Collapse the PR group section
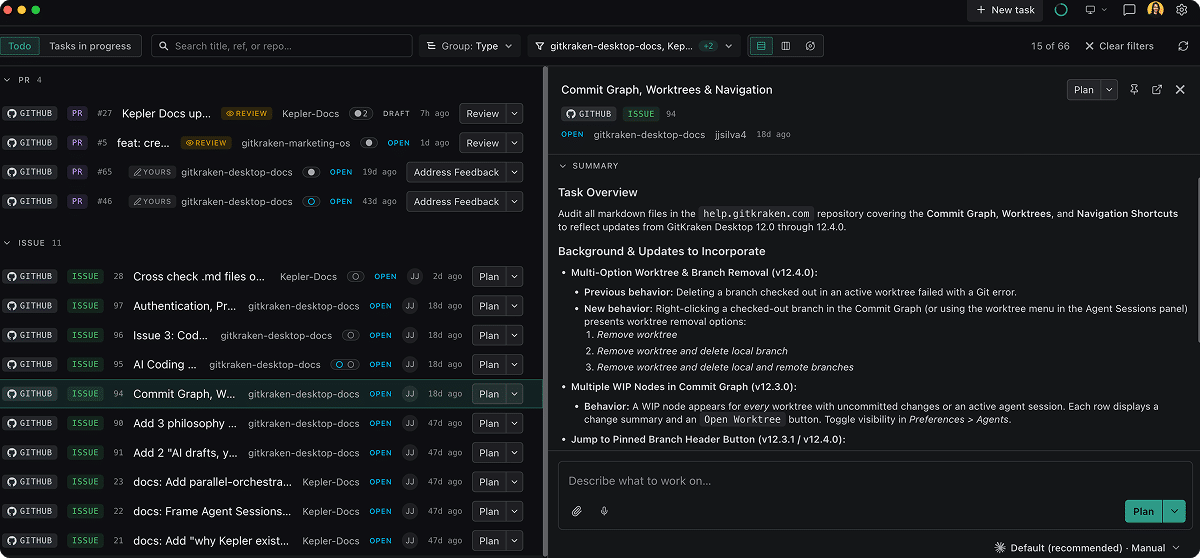 [8, 80]
